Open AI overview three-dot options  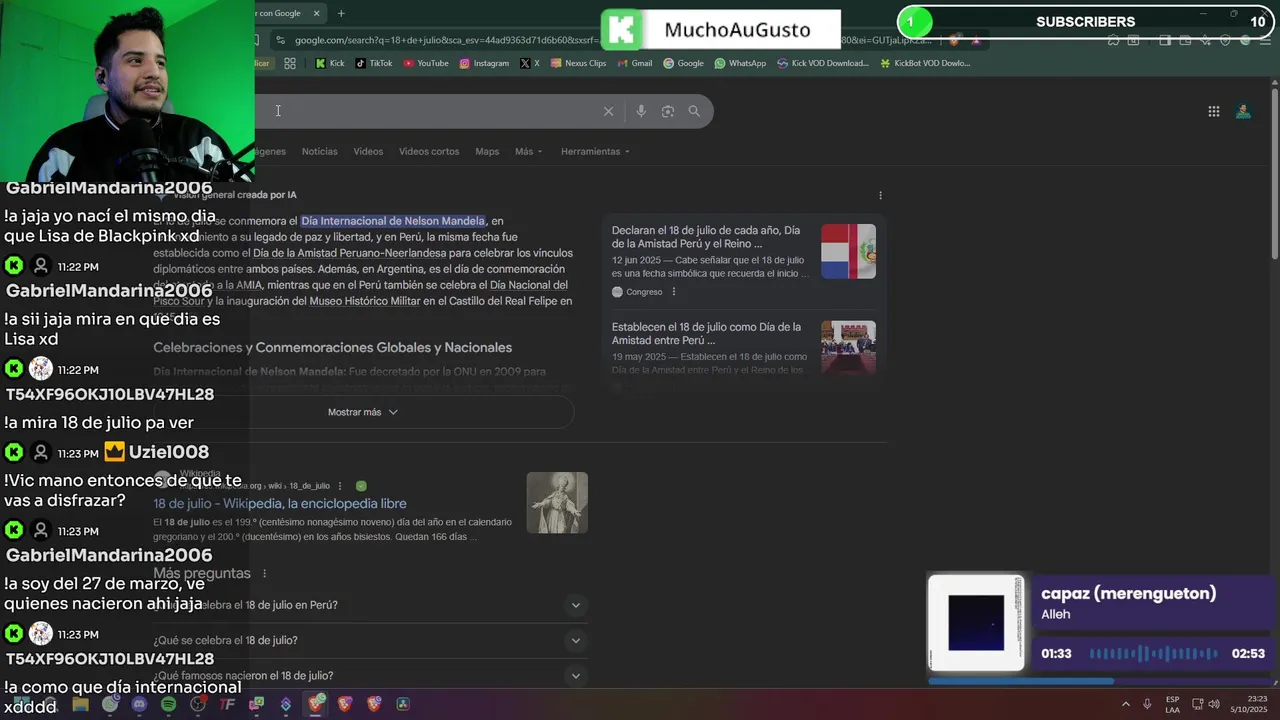pos(880,195)
